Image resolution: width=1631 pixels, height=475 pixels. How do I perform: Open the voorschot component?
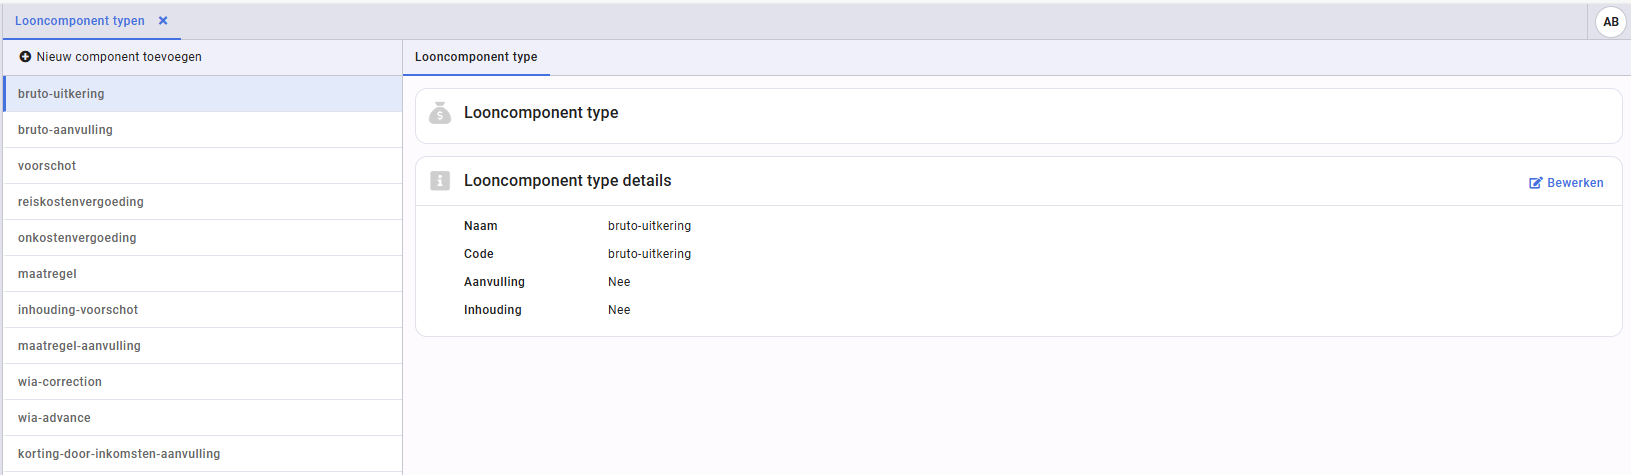(47, 166)
